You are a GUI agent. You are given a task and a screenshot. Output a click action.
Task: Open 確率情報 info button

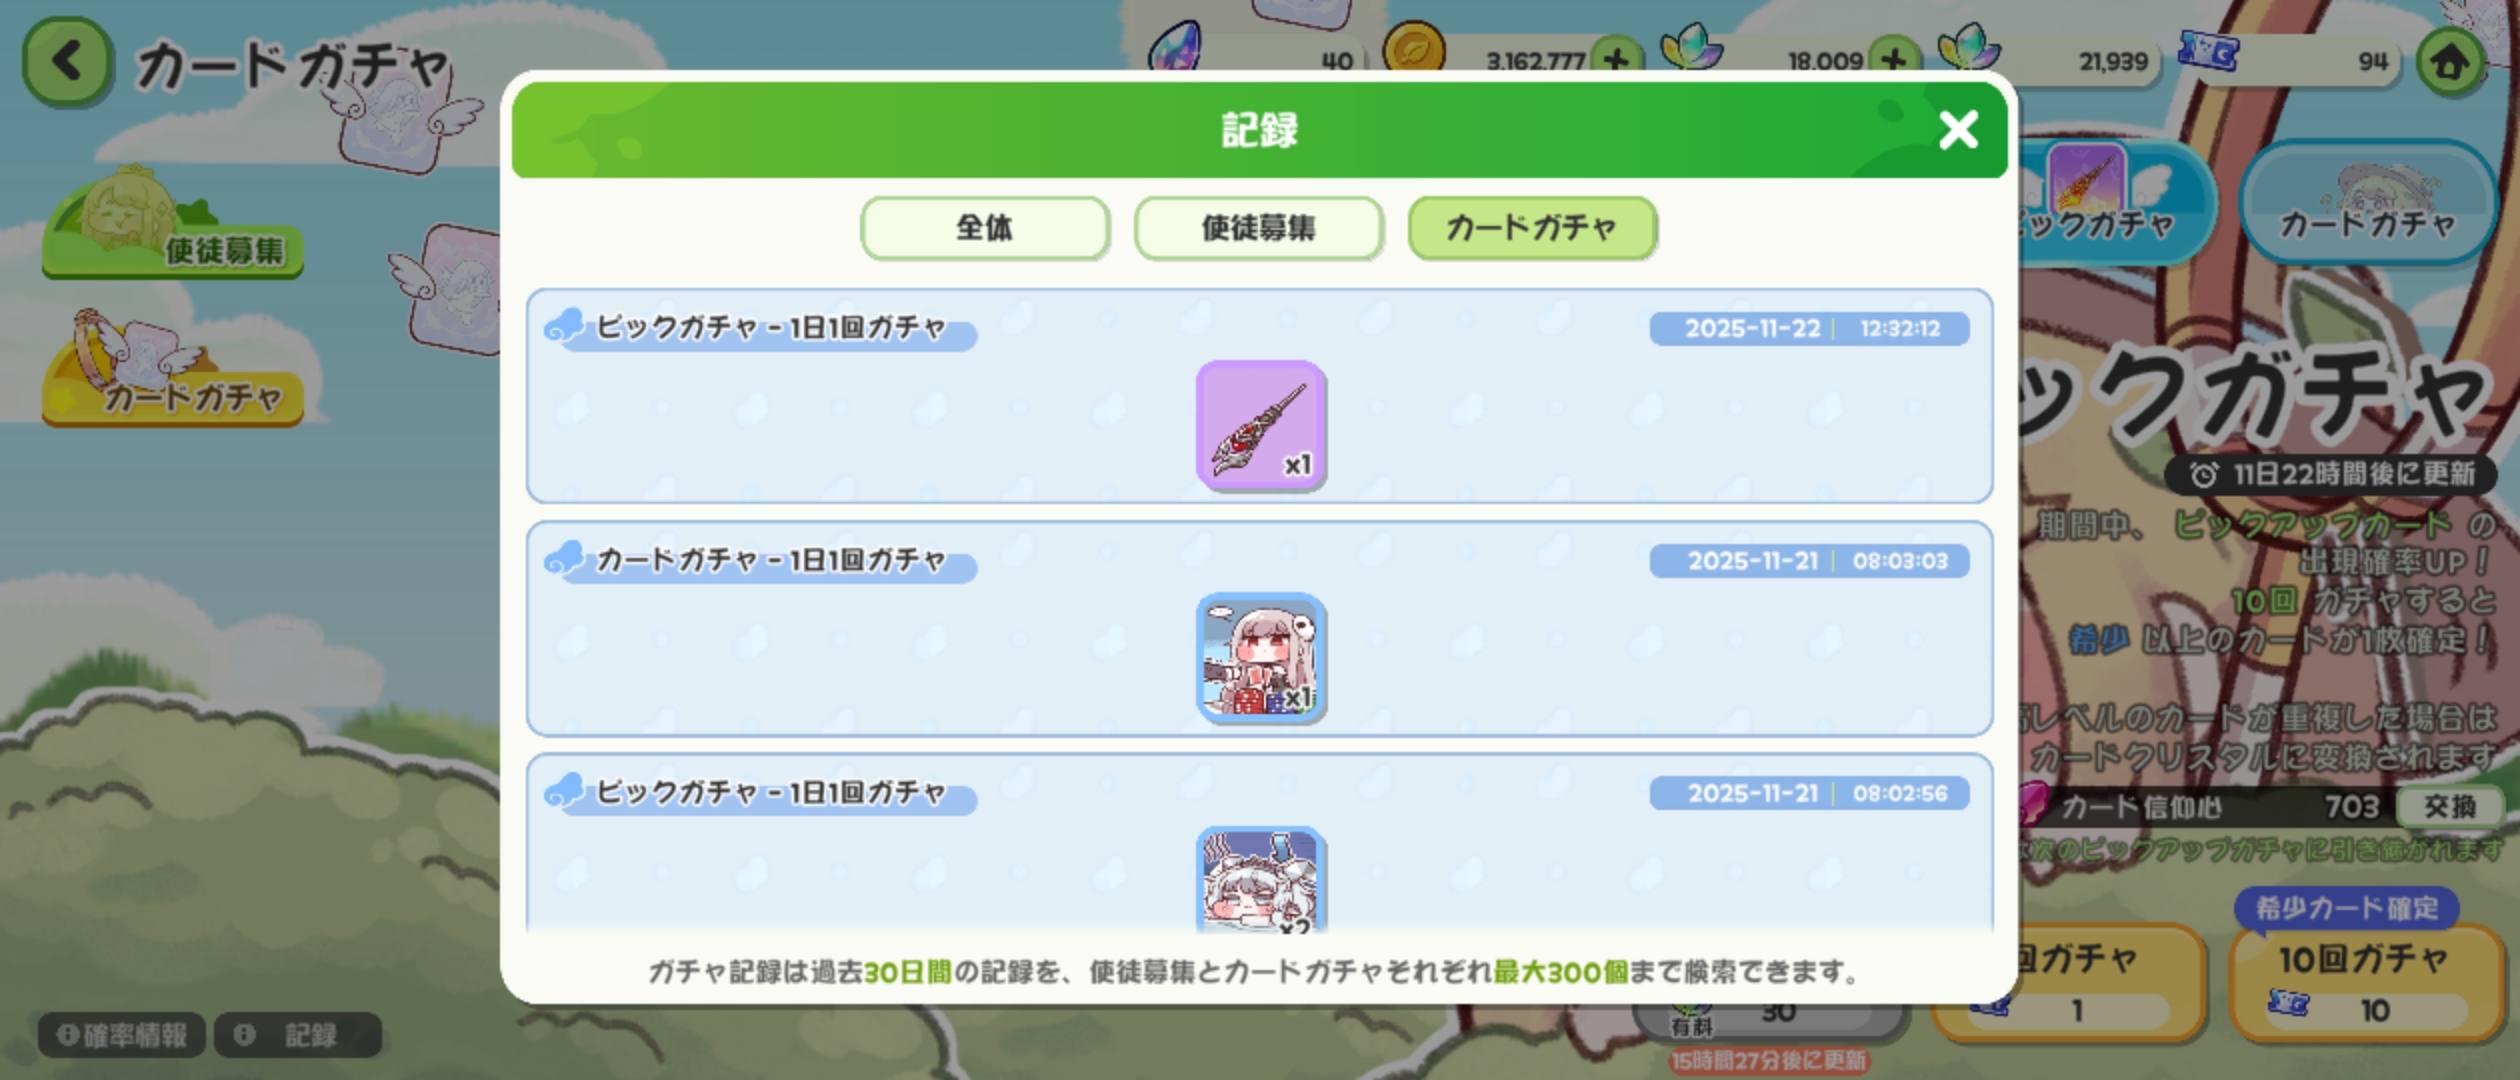click(122, 1035)
